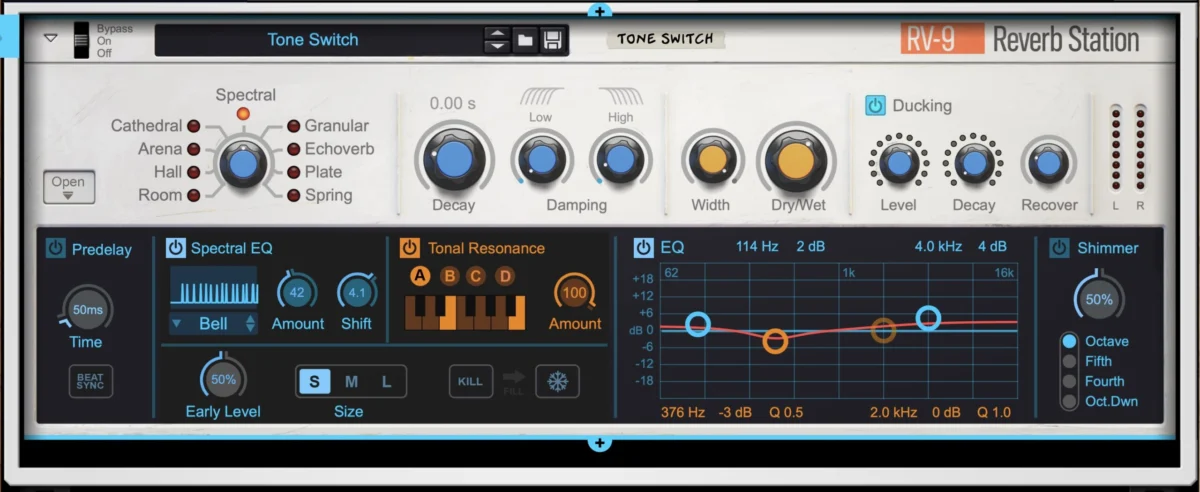
Task: Click the Low damping knob
Action: [x=541, y=159]
